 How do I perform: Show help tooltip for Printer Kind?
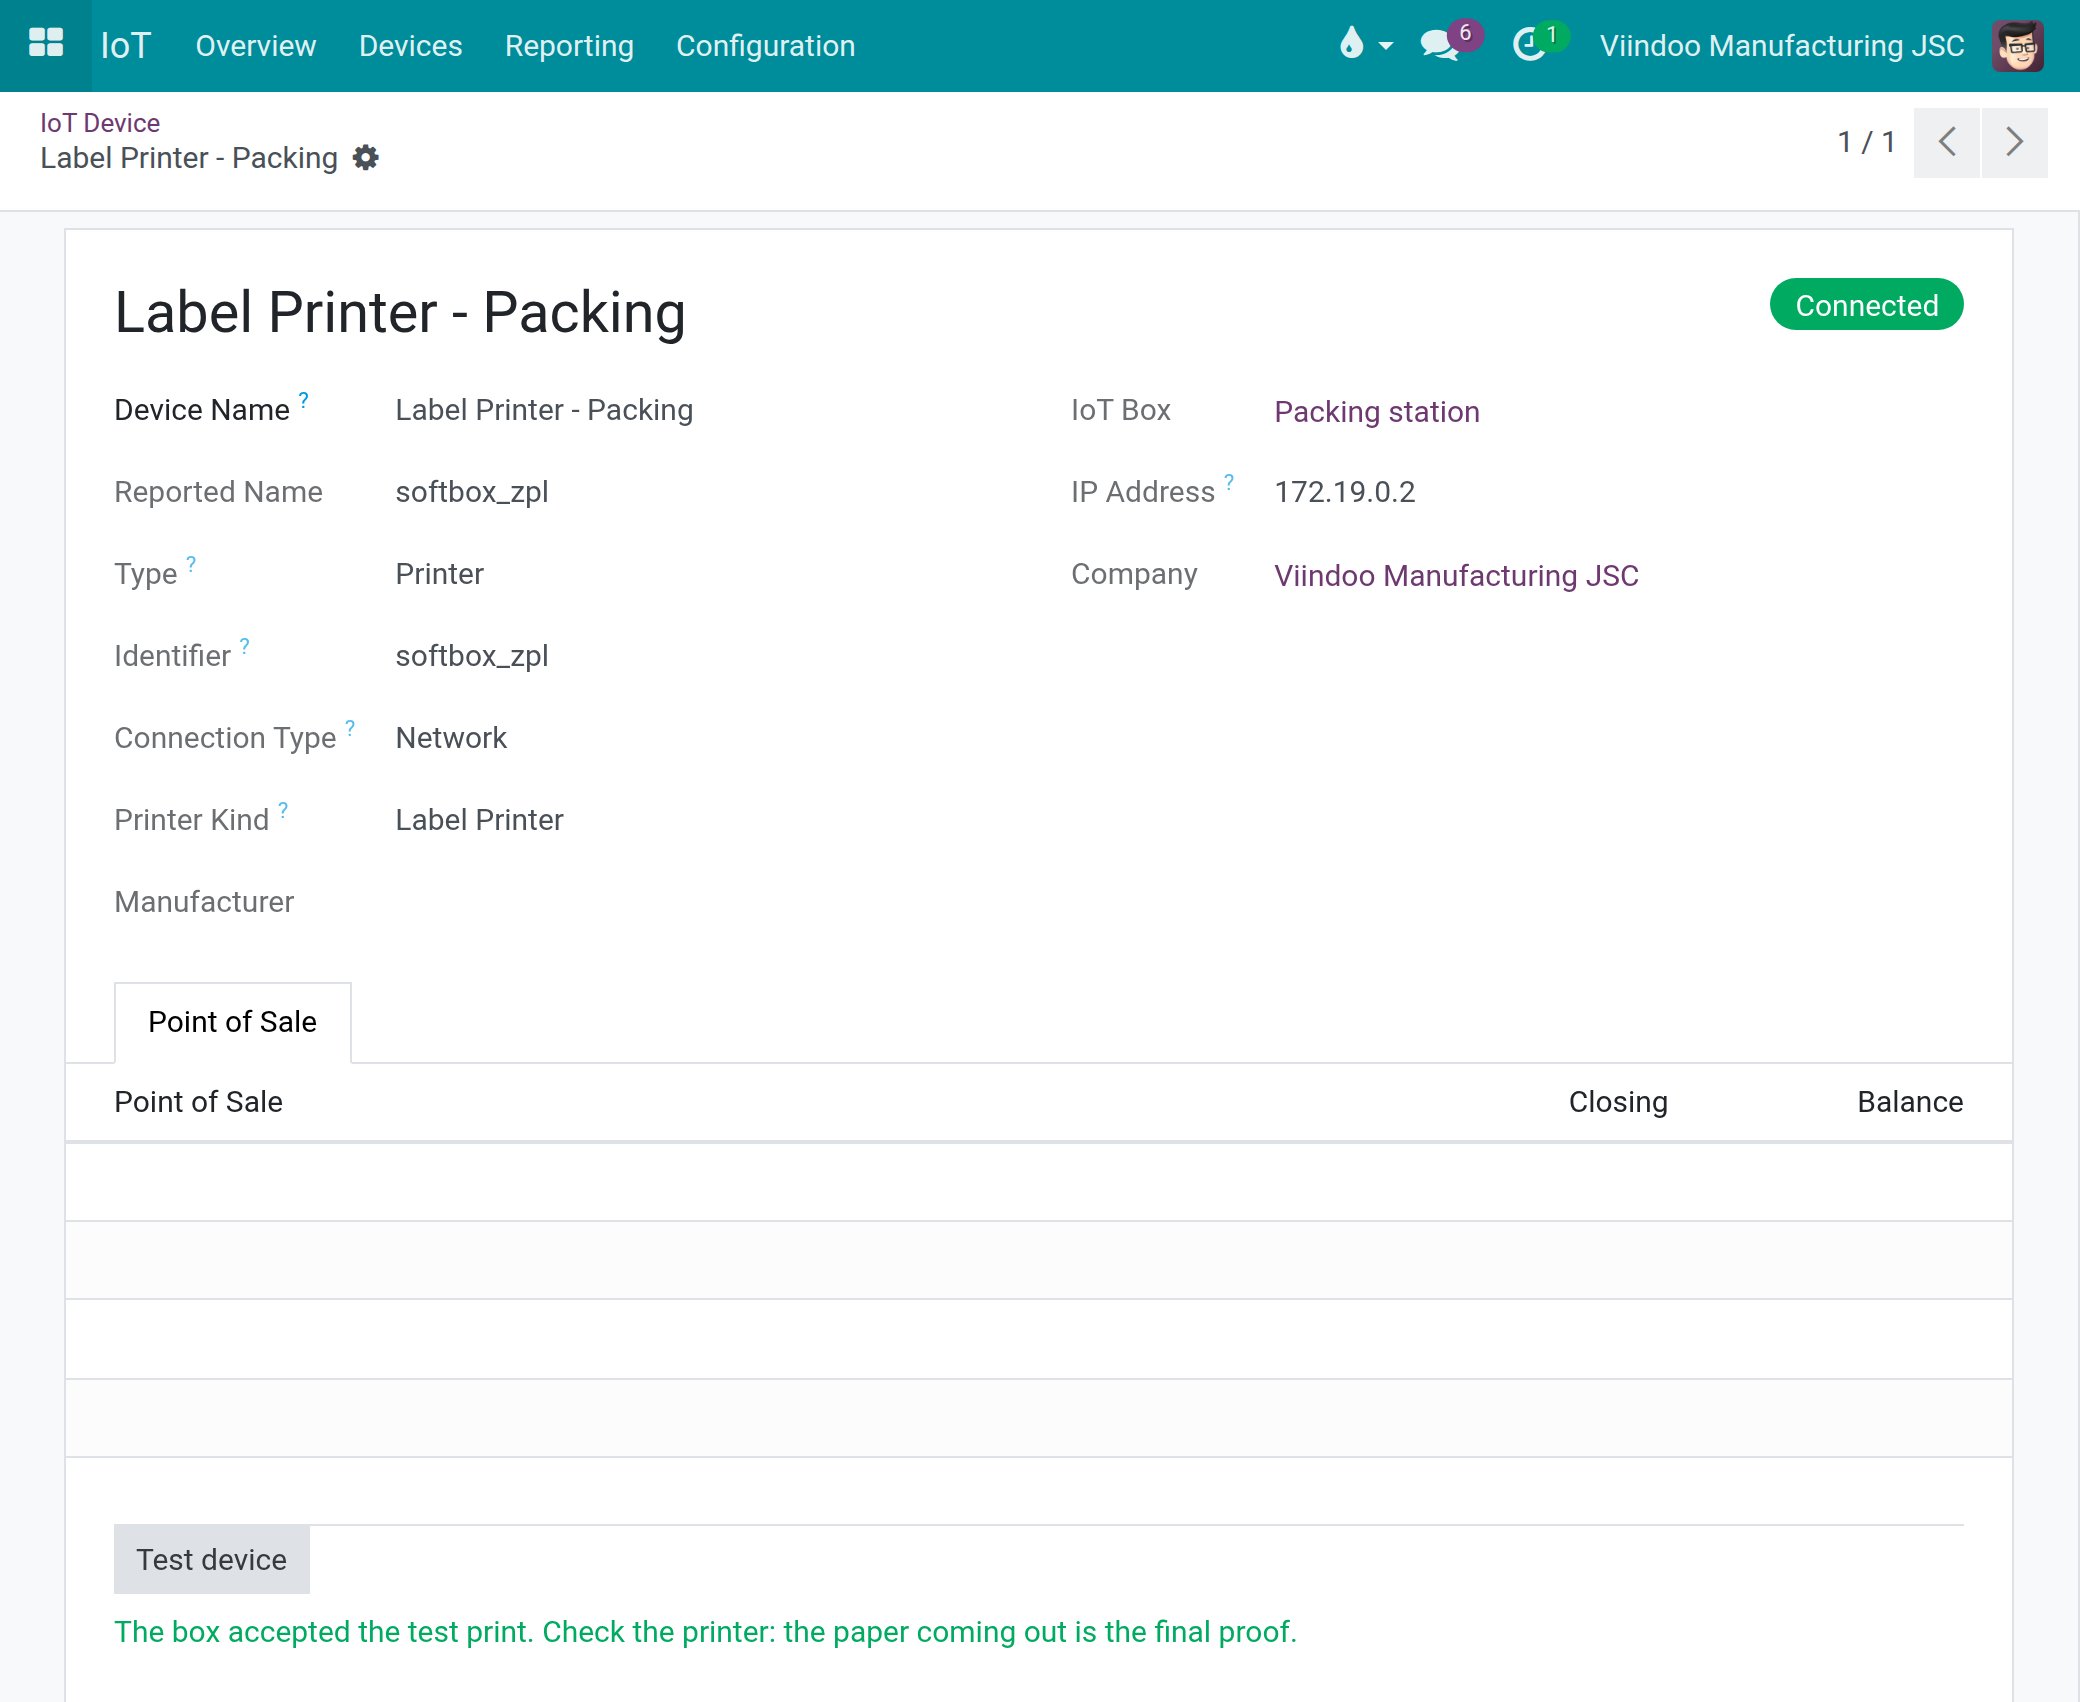(x=283, y=809)
